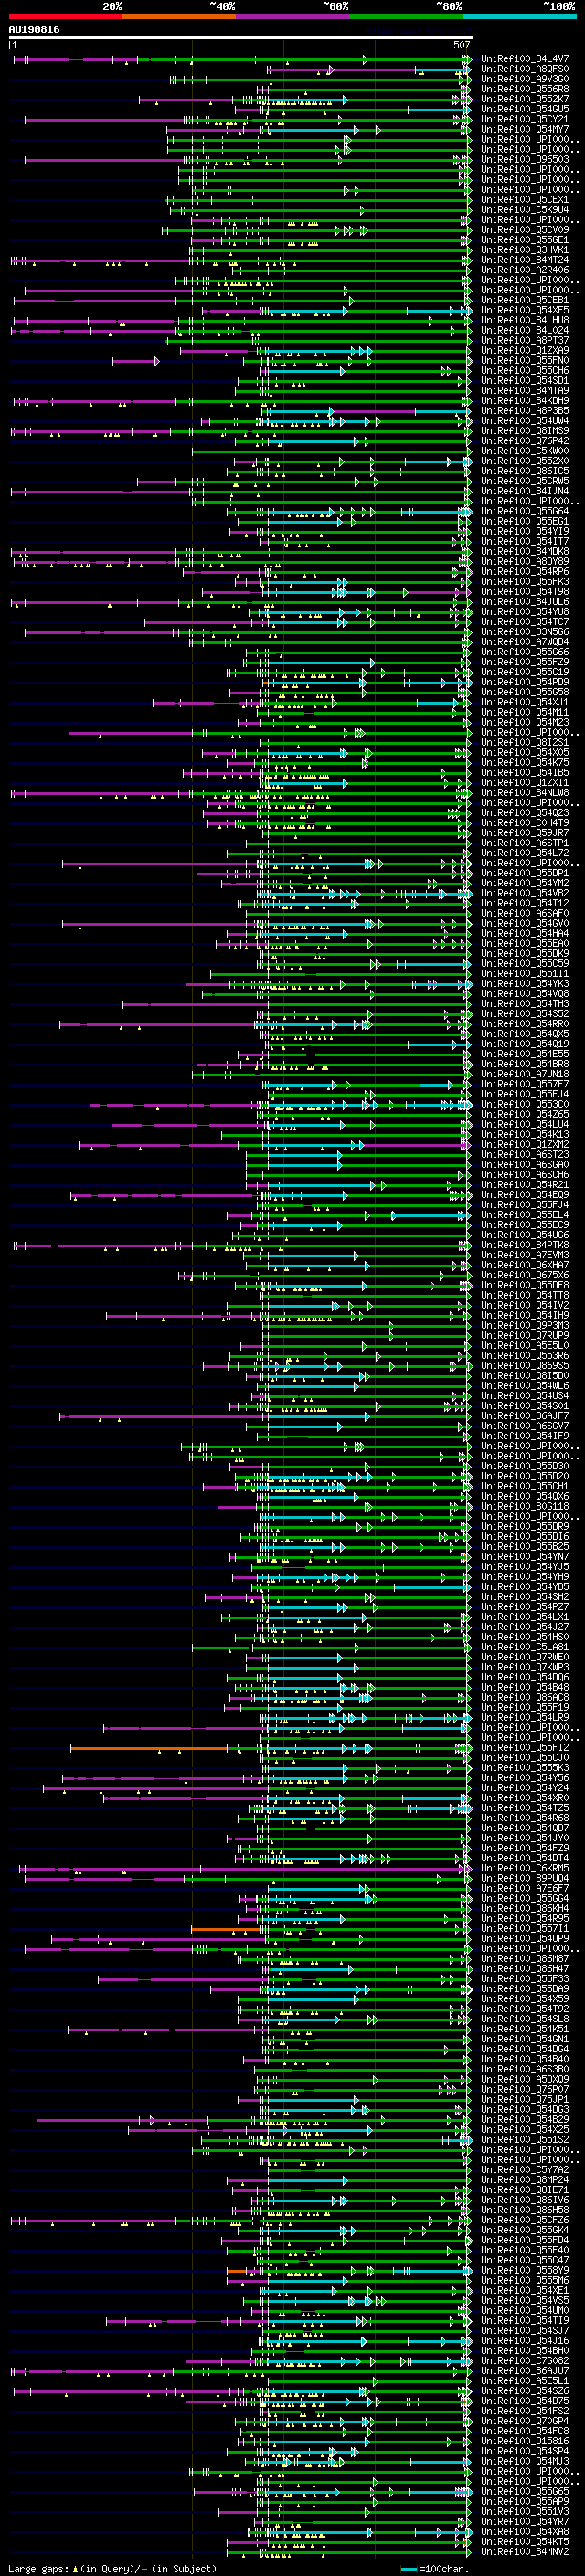This screenshot has height=2576, width=585.
Task: Select hit label UniRef100_Q551S2
Action: coord(525,2139)
